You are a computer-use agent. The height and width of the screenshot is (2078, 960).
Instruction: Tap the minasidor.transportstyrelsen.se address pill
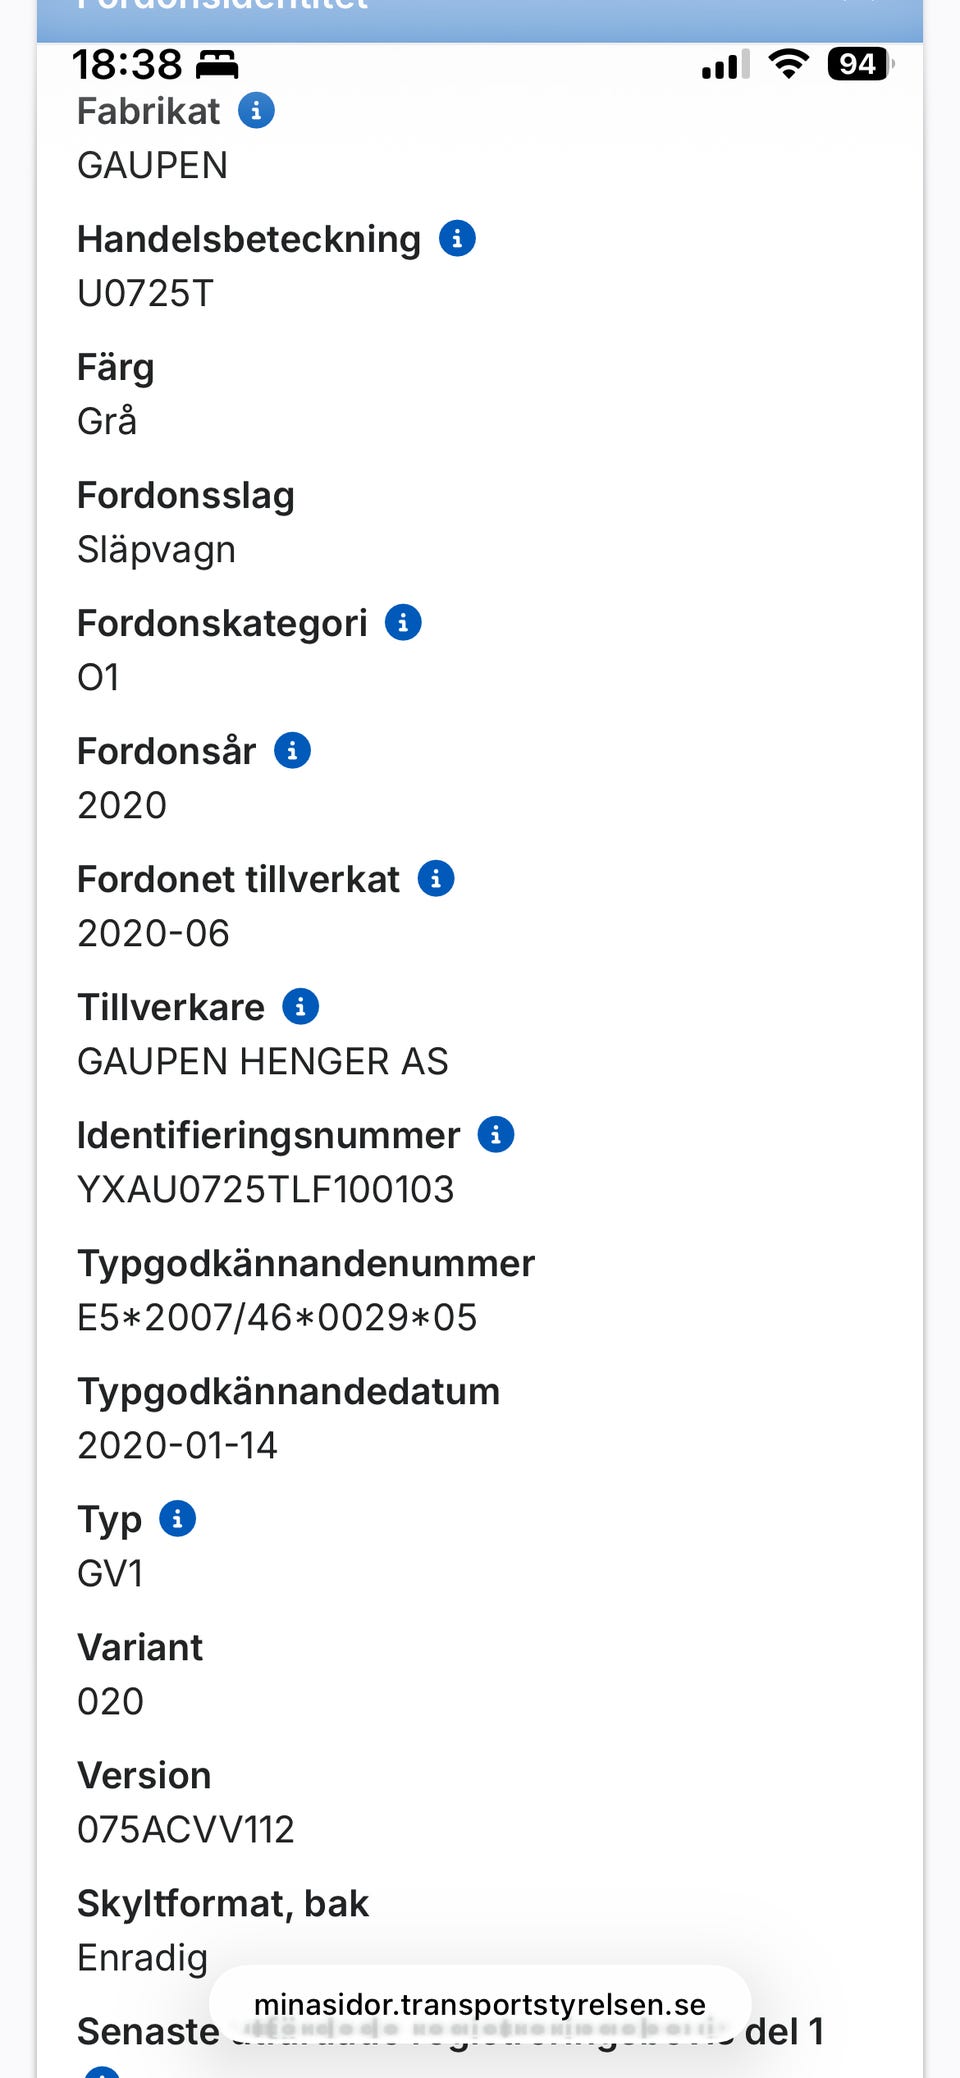[480, 2005]
